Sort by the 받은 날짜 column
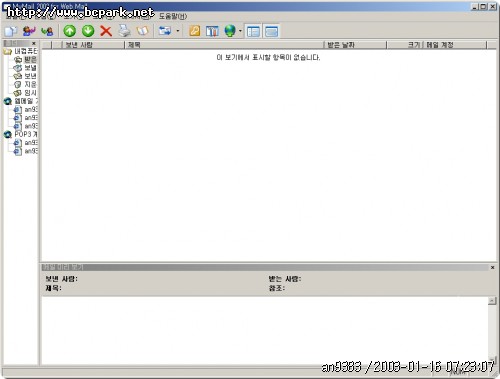 [355, 45]
